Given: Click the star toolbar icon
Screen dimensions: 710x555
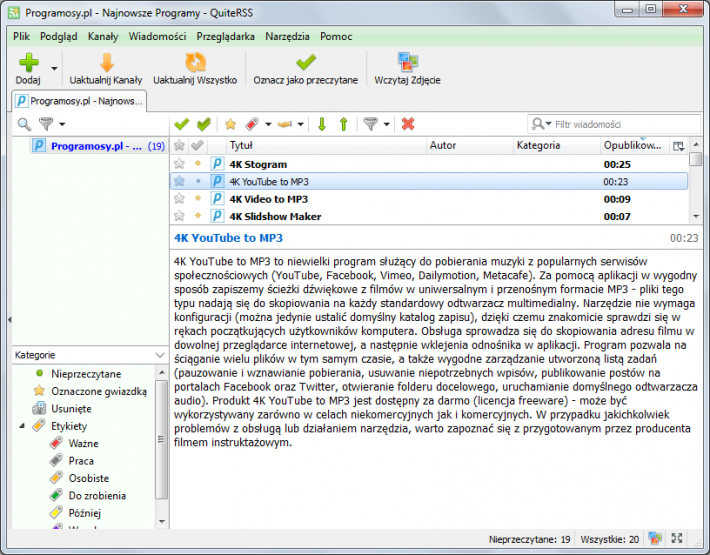Looking at the screenshot, I should [230, 124].
